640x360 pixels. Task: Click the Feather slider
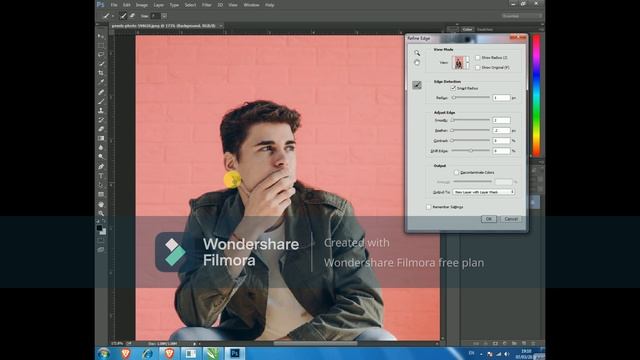tap(471, 130)
